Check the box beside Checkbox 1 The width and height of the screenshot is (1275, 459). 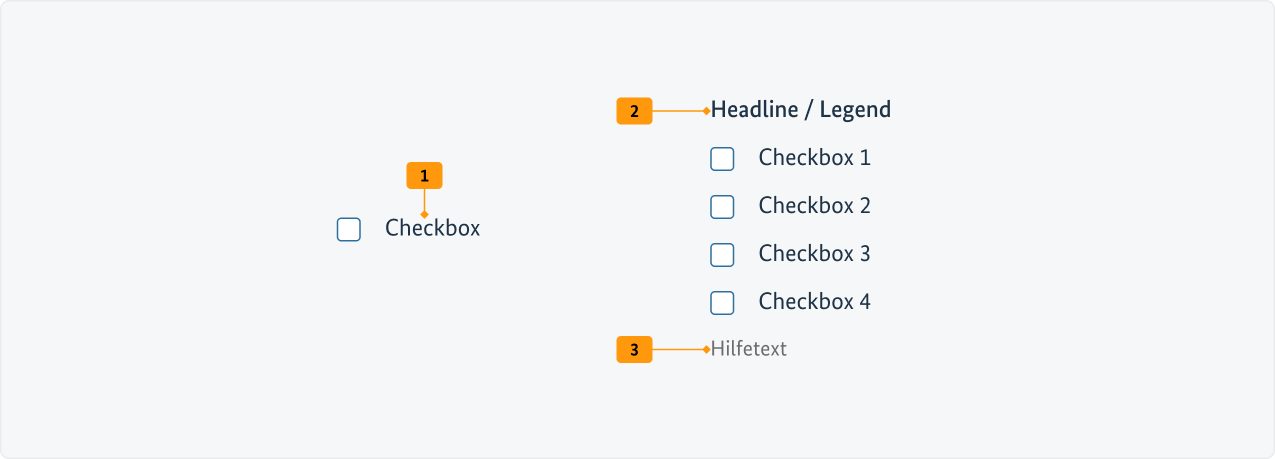pos(722,159)
